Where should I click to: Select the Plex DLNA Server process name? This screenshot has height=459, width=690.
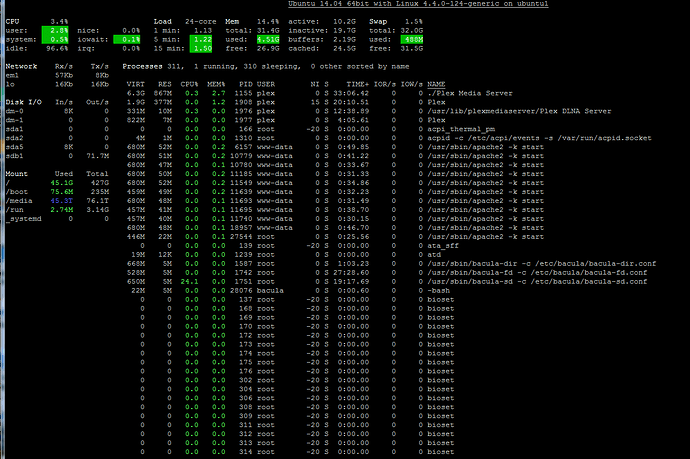point(519,111)
